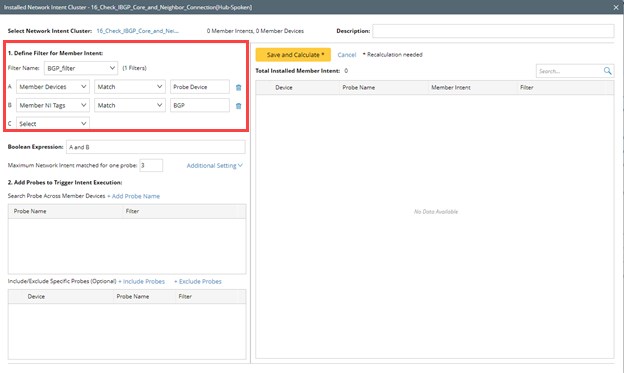Click the Probe Device value field
624x373 pixels.
pyautogui.click(x=200, y=87)
